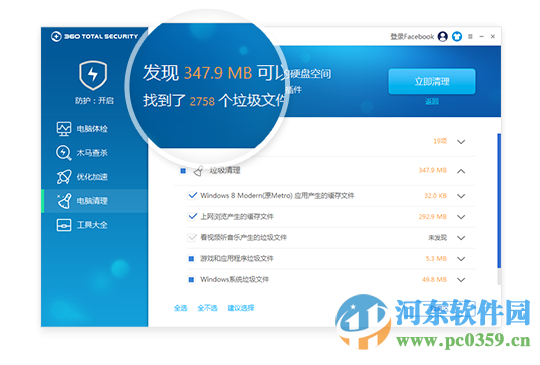Toggle Windows系统垃圾文件 checkbox
The height and width of the screenshot is (365, 540).
pos(191,280)
